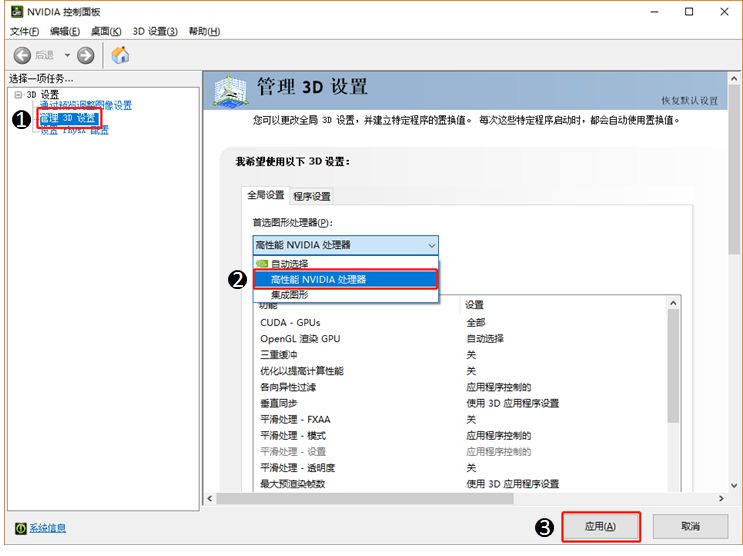This screenshot has height=556, width=743.
Task: Maximize the NVIDIA control panel window
Action: coord(689,12)
